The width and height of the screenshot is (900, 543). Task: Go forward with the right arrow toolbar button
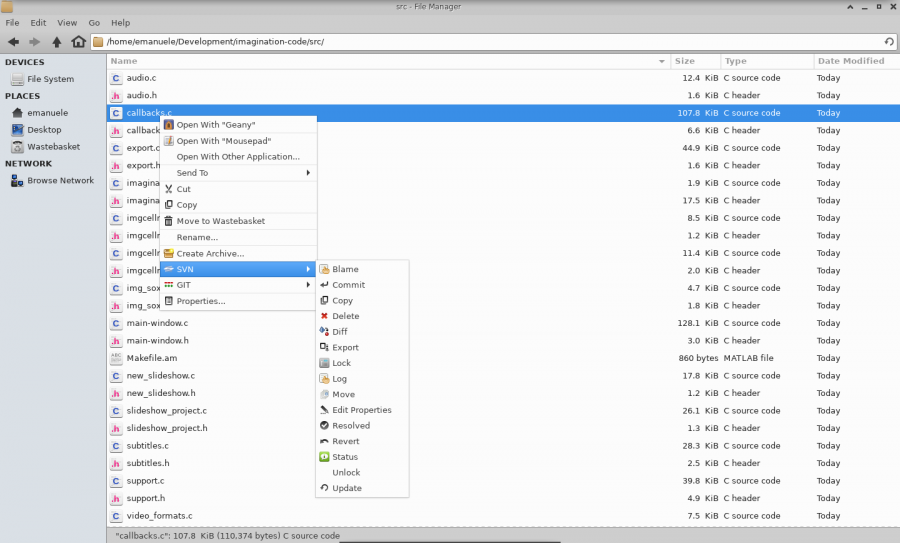[x=34, y=42]
